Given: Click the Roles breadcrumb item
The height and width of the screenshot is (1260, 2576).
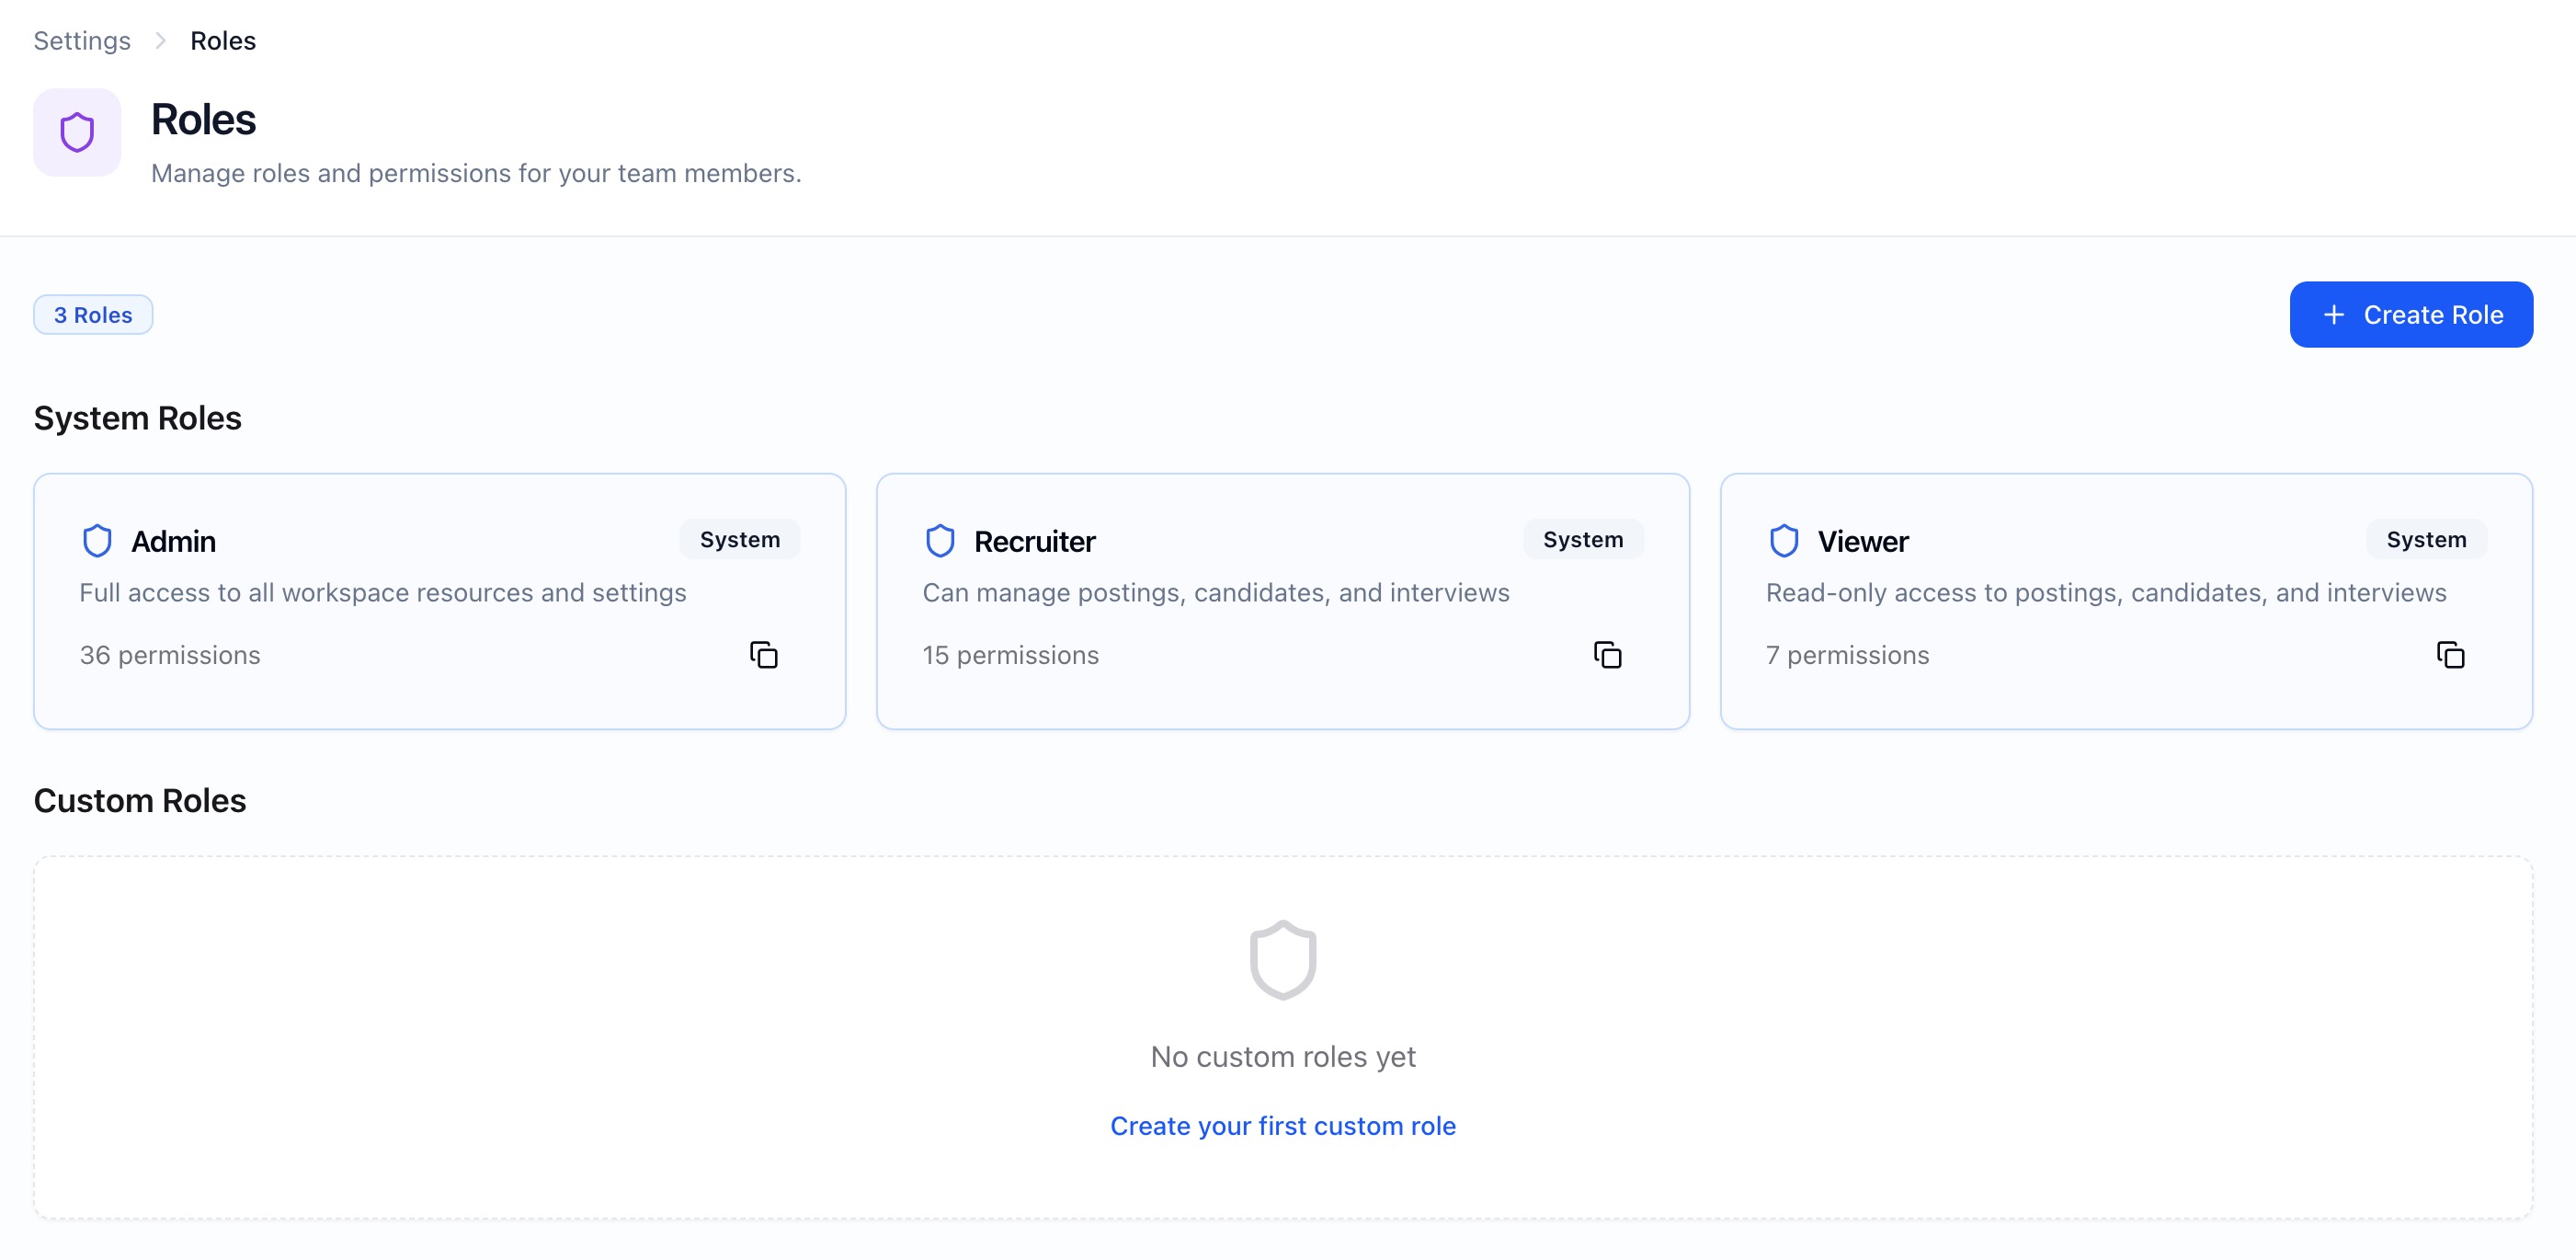Looking at the screenshot, I should pos(223,41).
